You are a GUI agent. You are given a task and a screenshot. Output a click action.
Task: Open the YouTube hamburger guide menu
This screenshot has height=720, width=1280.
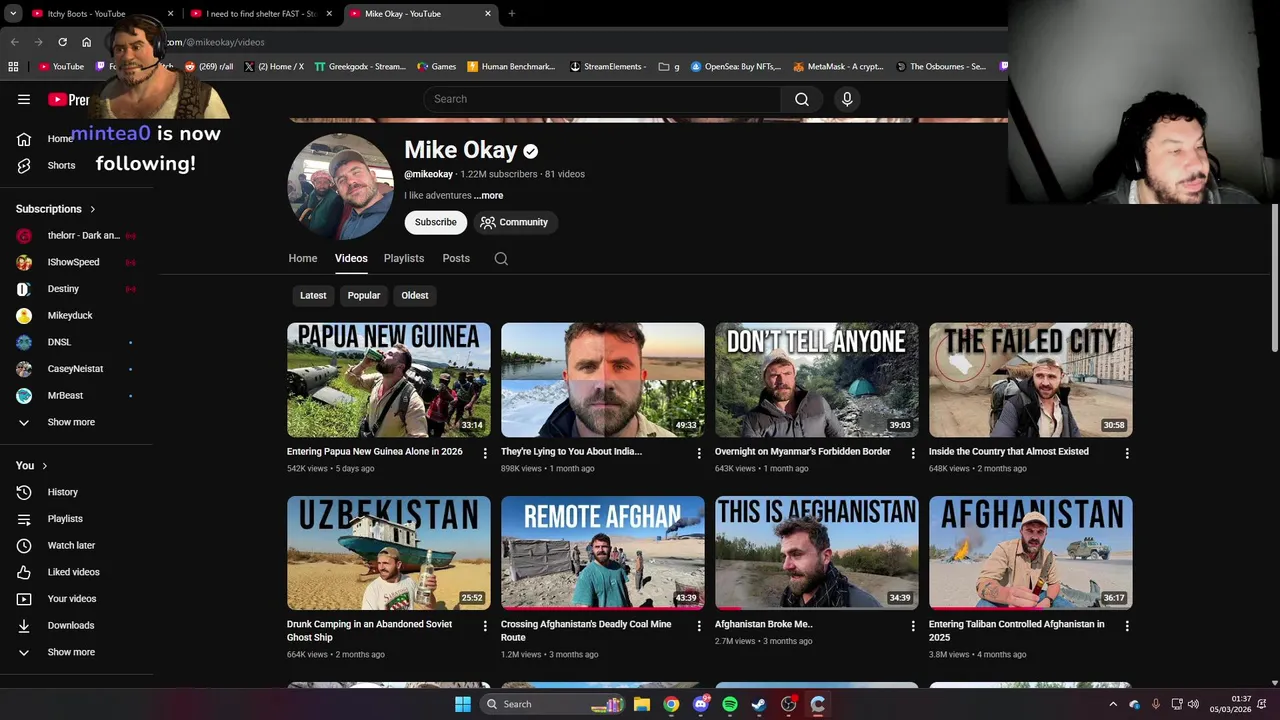(24, 99)
